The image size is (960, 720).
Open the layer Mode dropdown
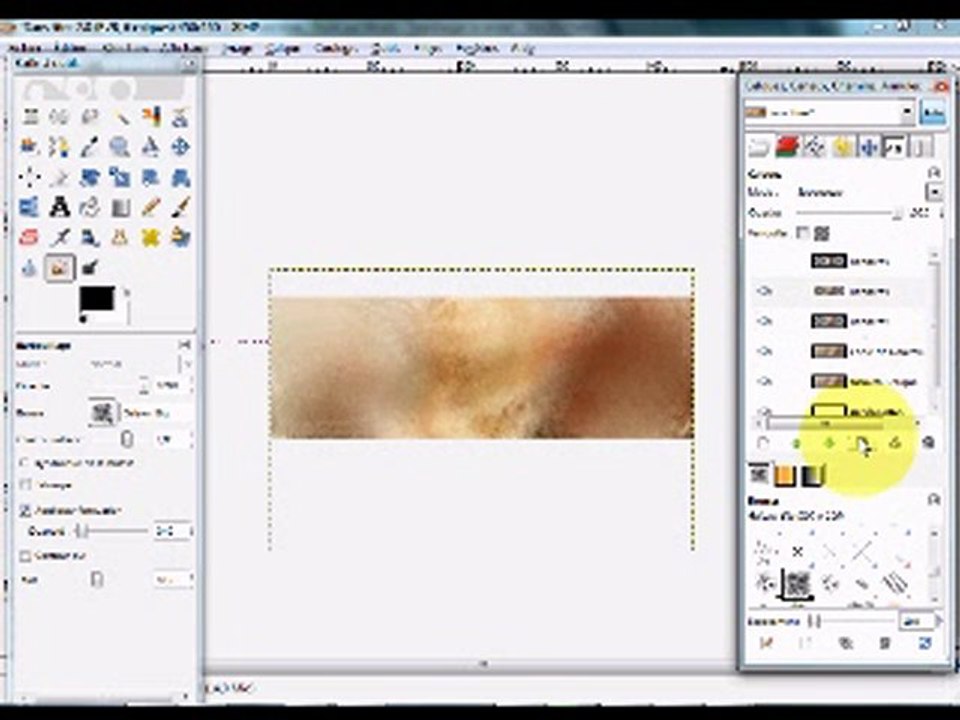coord(869,192)
